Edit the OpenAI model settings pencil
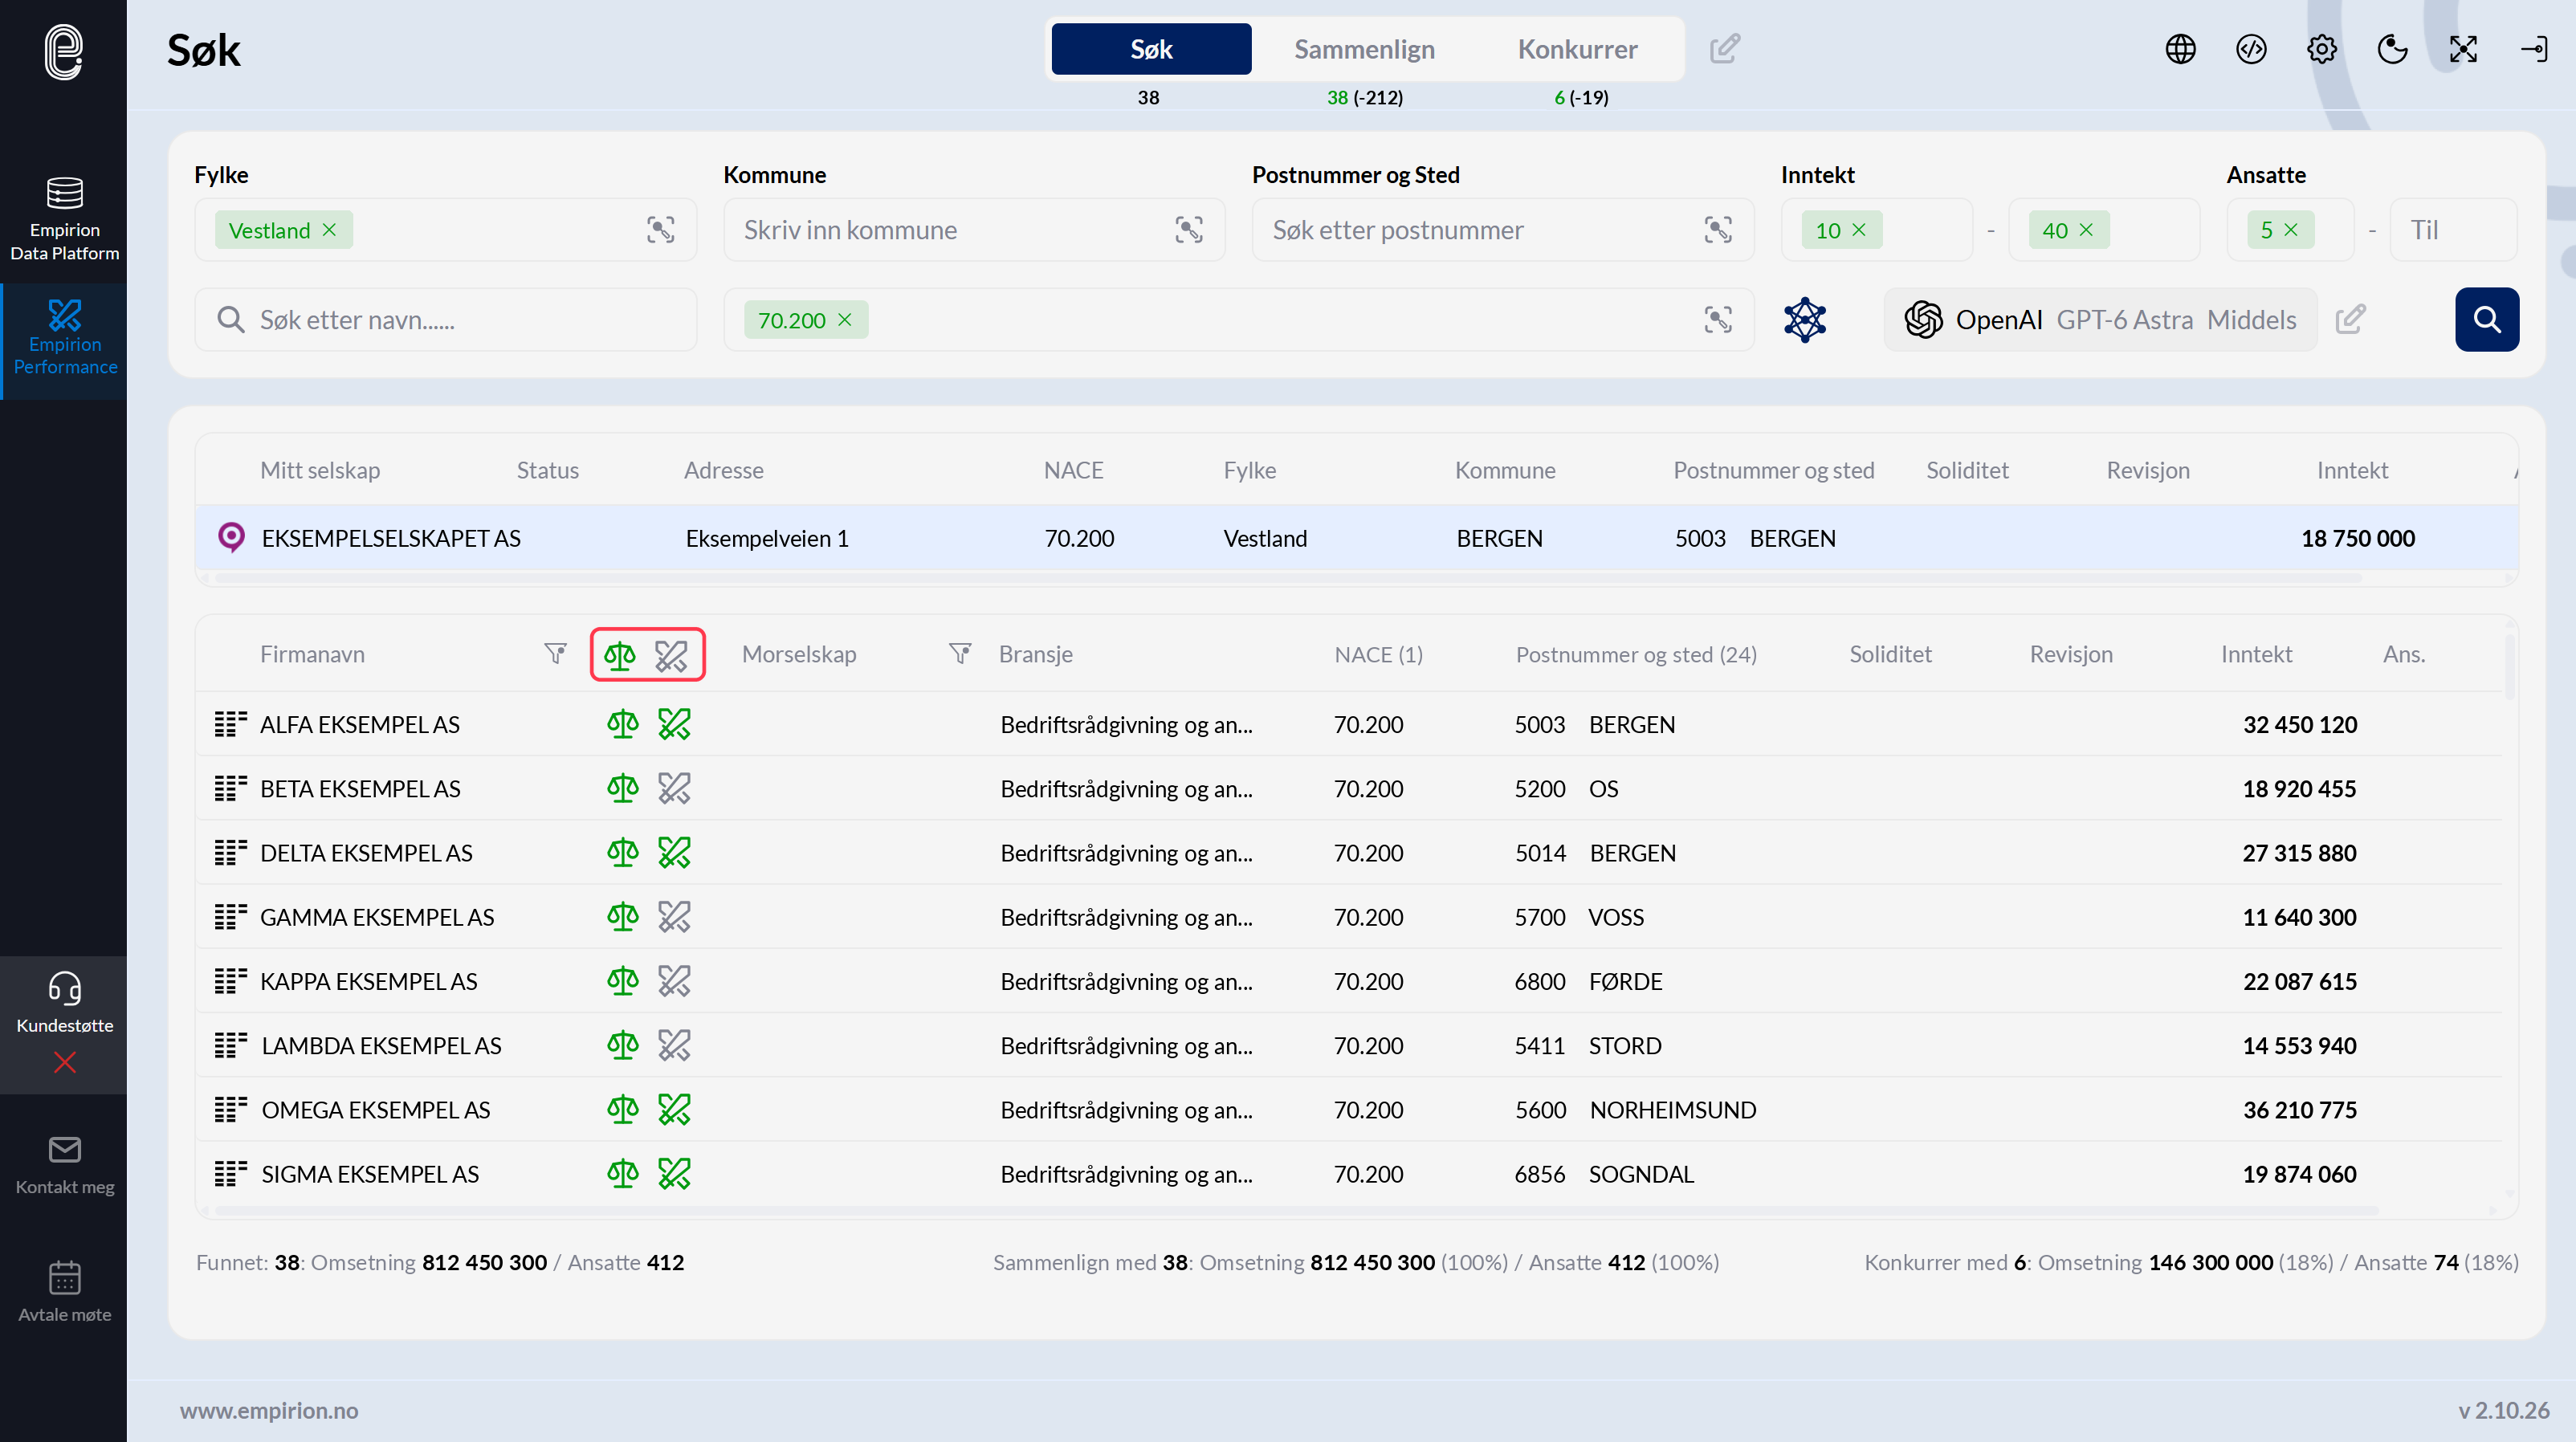2576x1442 pixels. [2350, 320]
